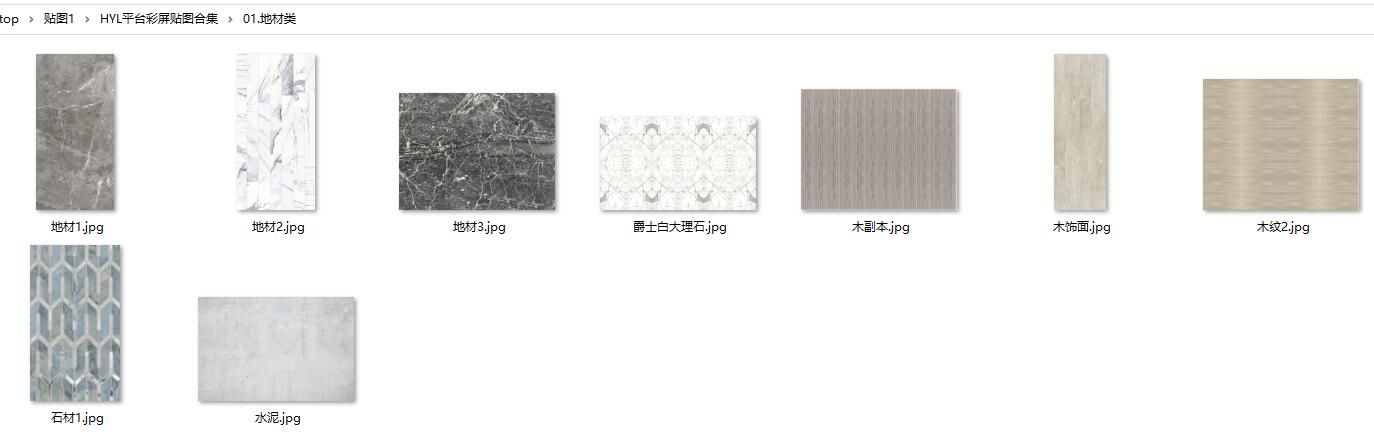Select the 地材1.jpg marble thumbnail
Screen dimensions: 1374x435
pos(75,132)
